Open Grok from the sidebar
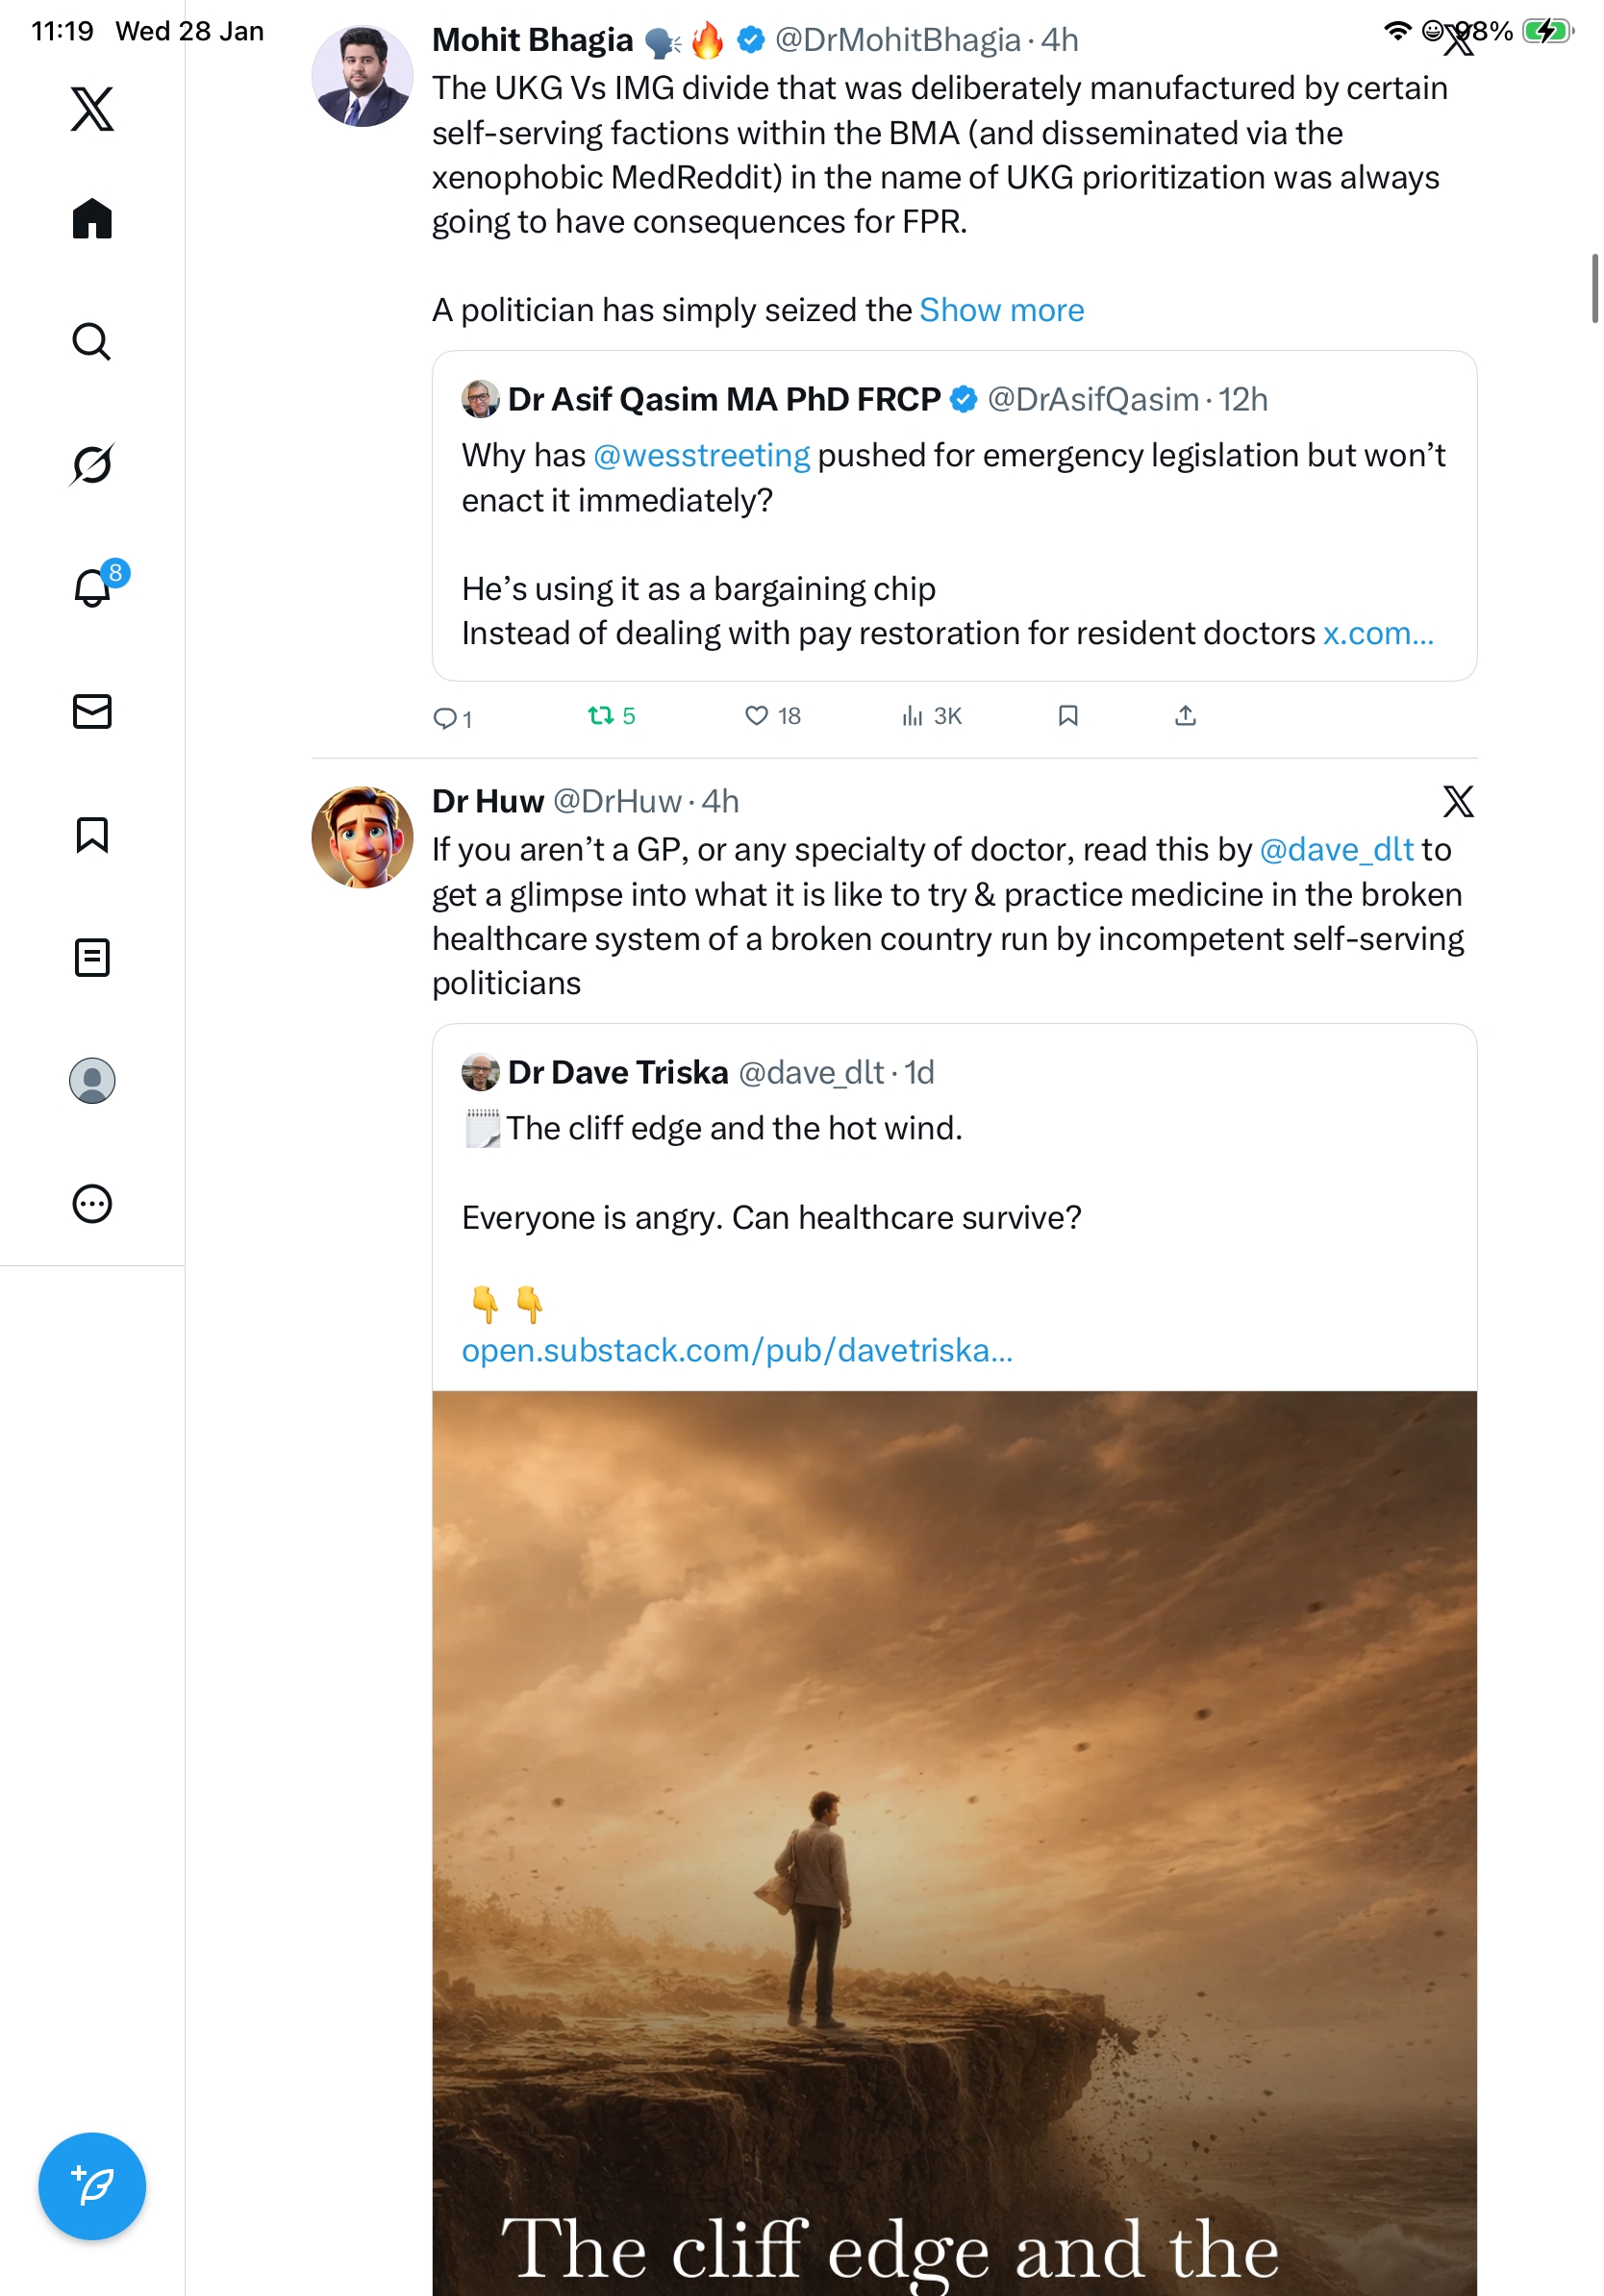Image resolution: width=1604 pixels, height=2296 pixels. click(x=92, y=464)
